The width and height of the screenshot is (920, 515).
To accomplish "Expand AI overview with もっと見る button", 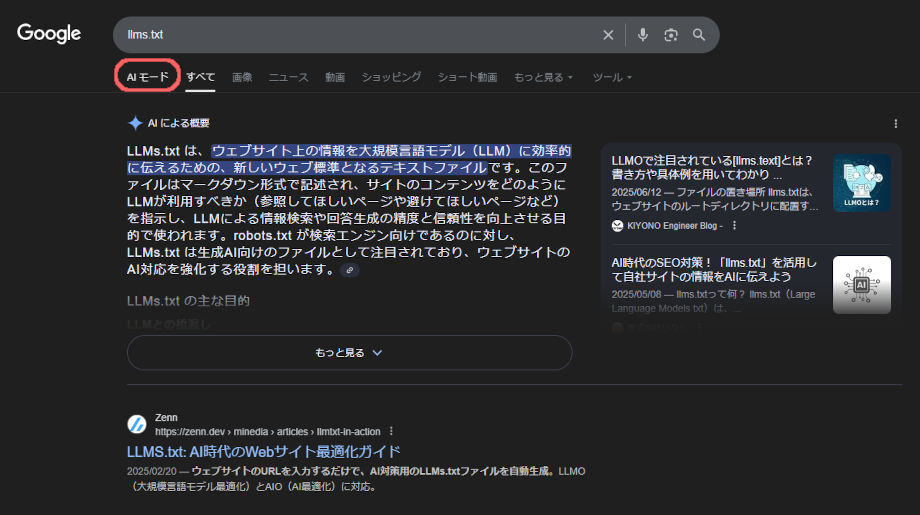I will pos(349,352).
